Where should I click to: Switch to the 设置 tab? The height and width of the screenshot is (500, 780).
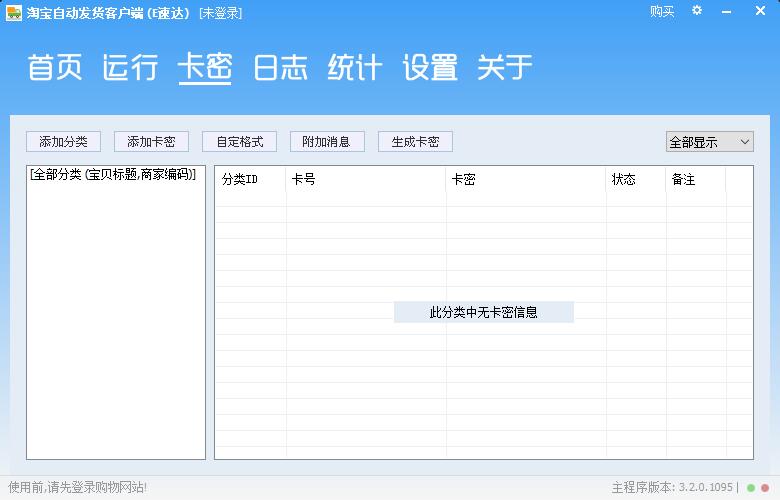pyautogui.click(x=430, y=68)
